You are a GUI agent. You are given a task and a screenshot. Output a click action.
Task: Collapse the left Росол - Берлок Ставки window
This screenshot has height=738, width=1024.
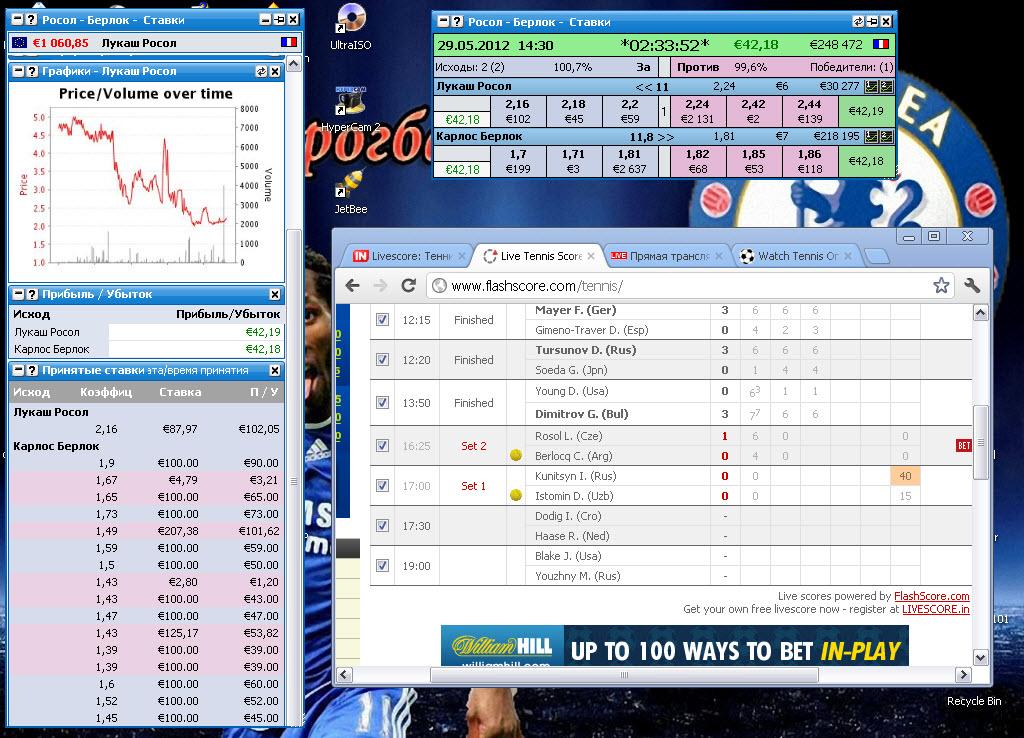click(18, 20)
